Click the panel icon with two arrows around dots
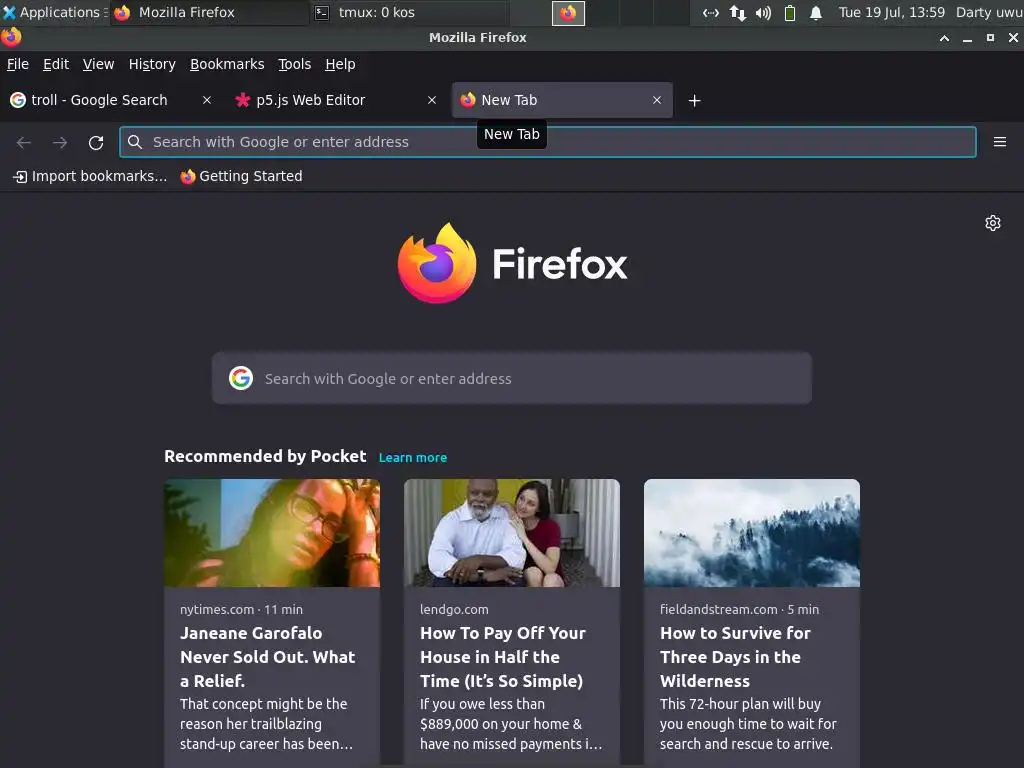This screenshot has width=1024, height=768. 711,12
